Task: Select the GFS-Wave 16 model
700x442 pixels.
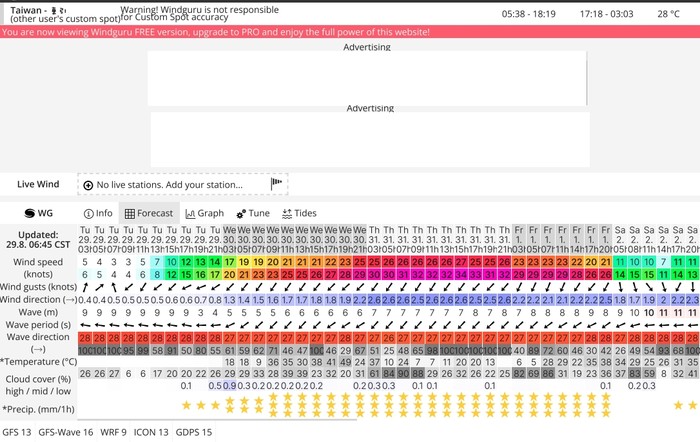Action: [x=66, y=432]
